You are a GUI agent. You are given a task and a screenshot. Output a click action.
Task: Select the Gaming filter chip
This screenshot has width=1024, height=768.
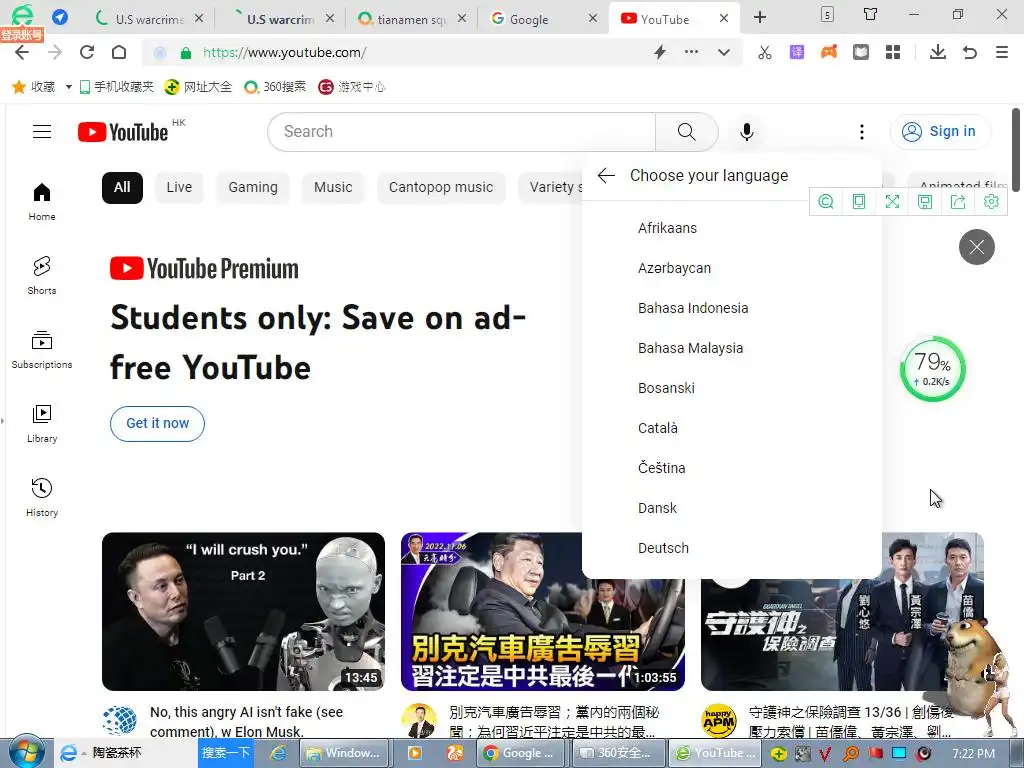click(253, 187)
